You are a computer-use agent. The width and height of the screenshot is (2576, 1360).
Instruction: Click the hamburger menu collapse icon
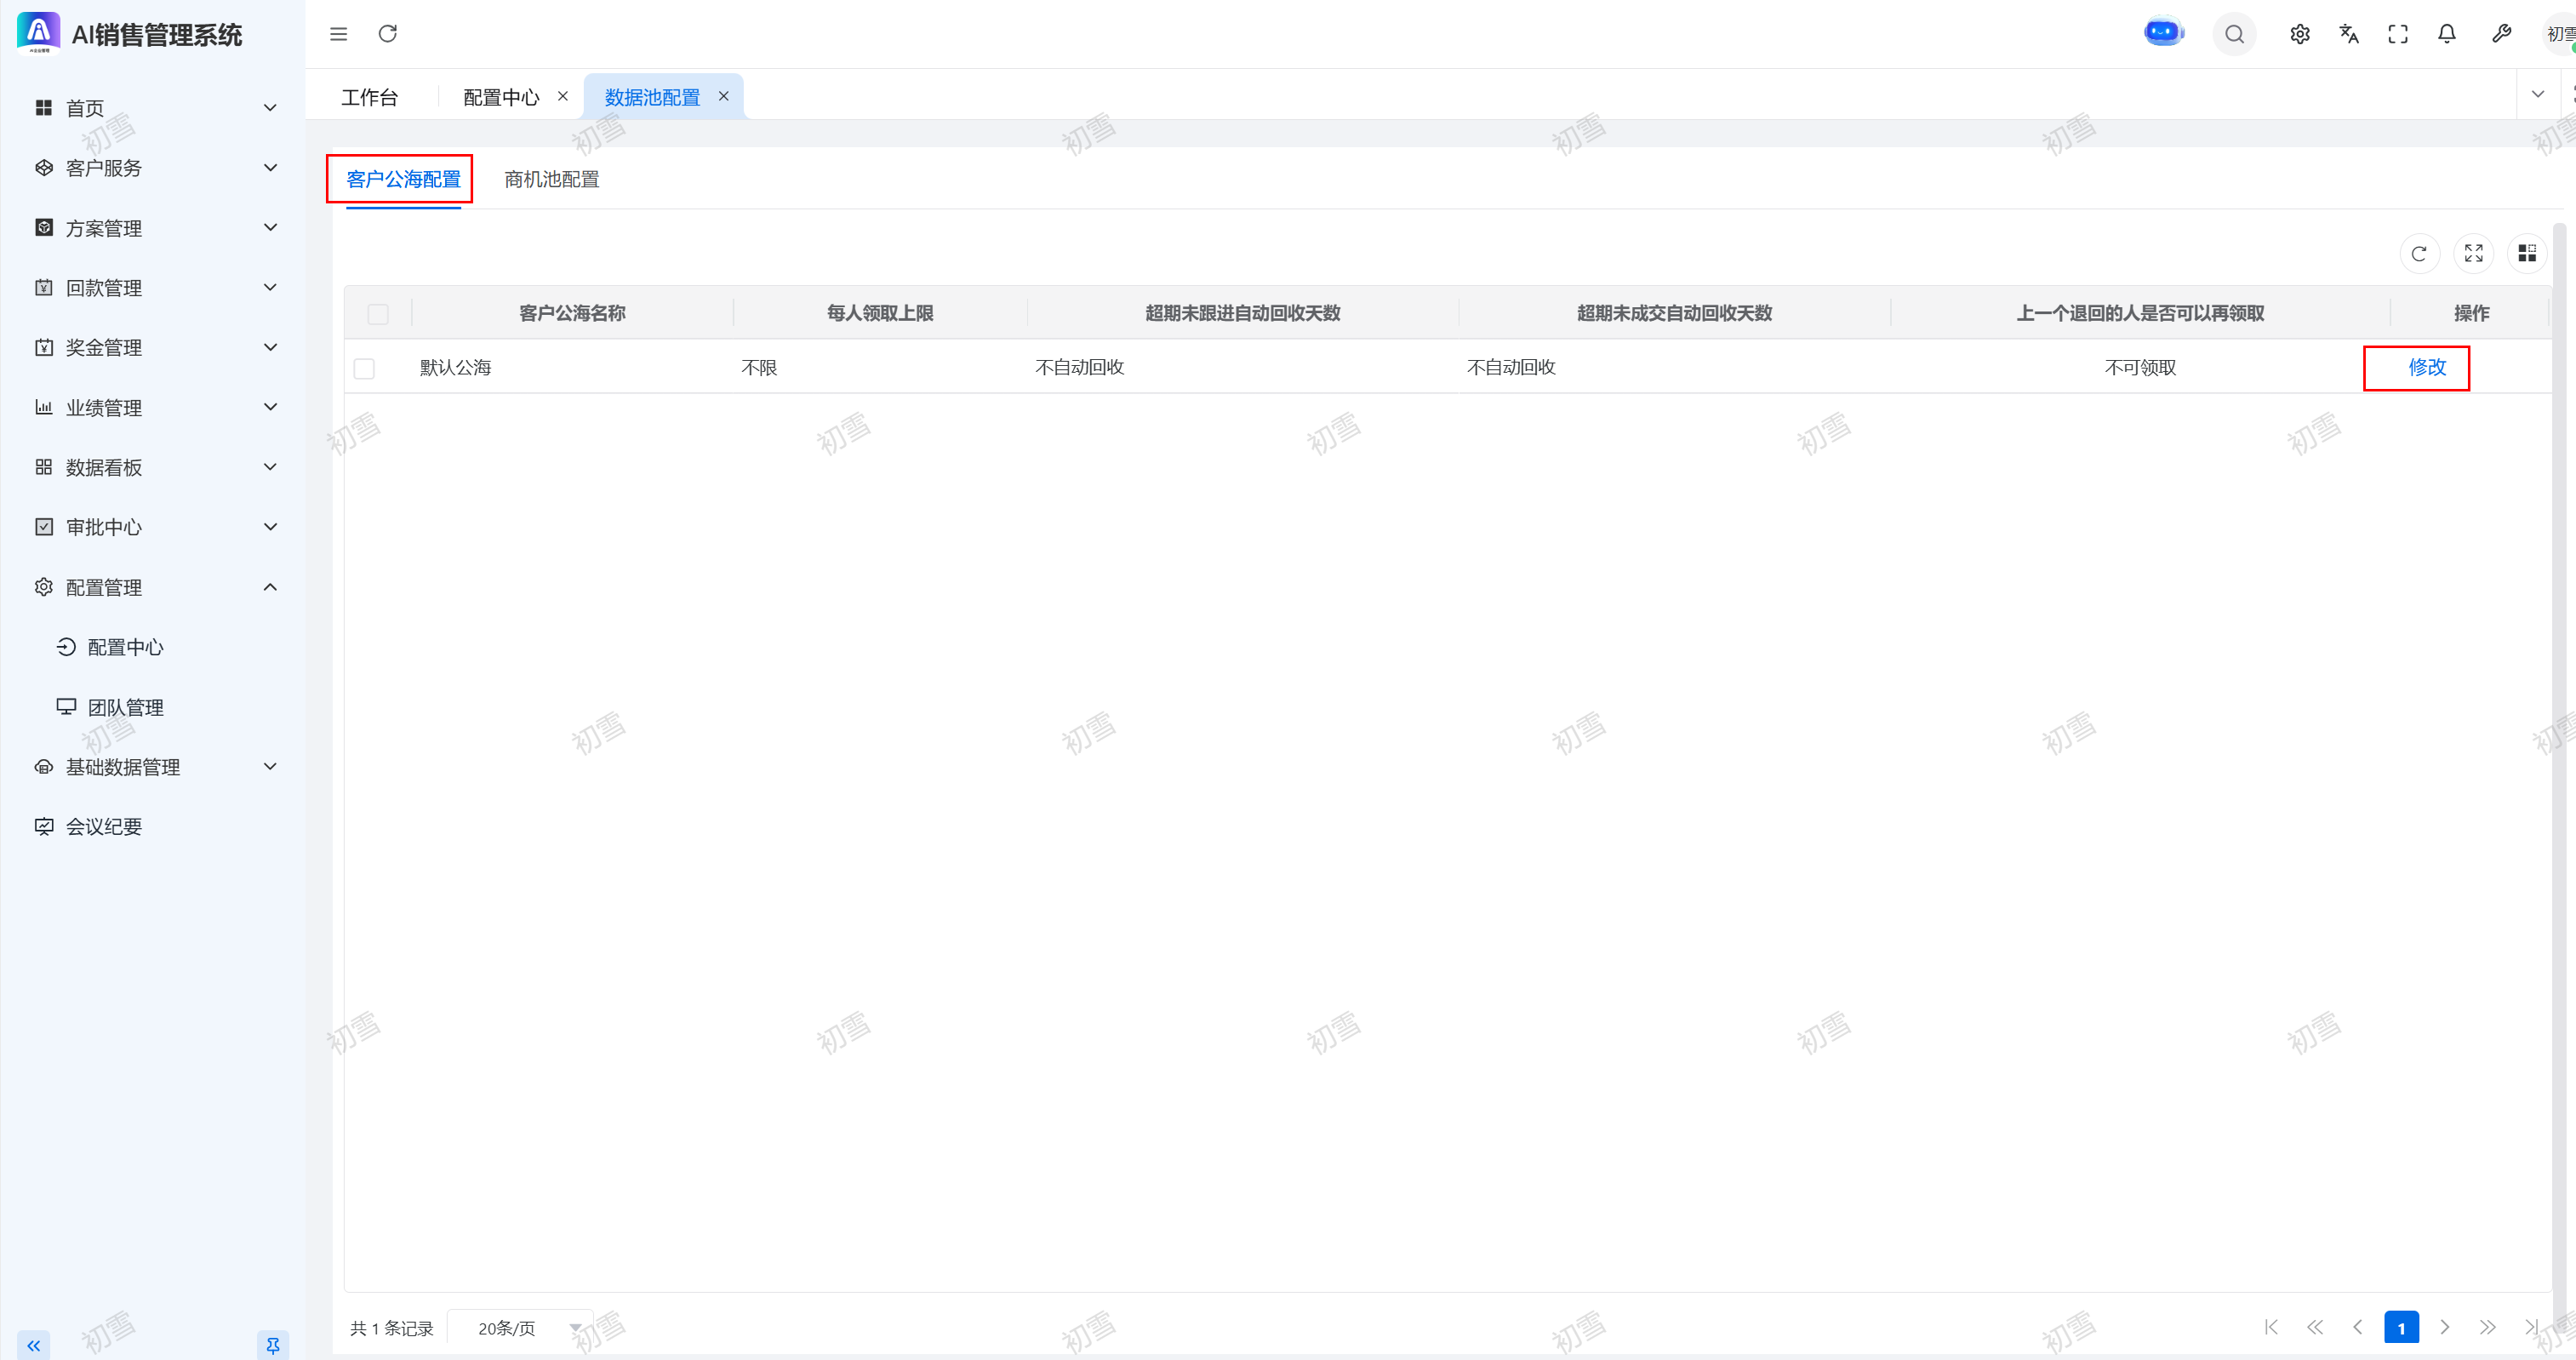[339, 35]
